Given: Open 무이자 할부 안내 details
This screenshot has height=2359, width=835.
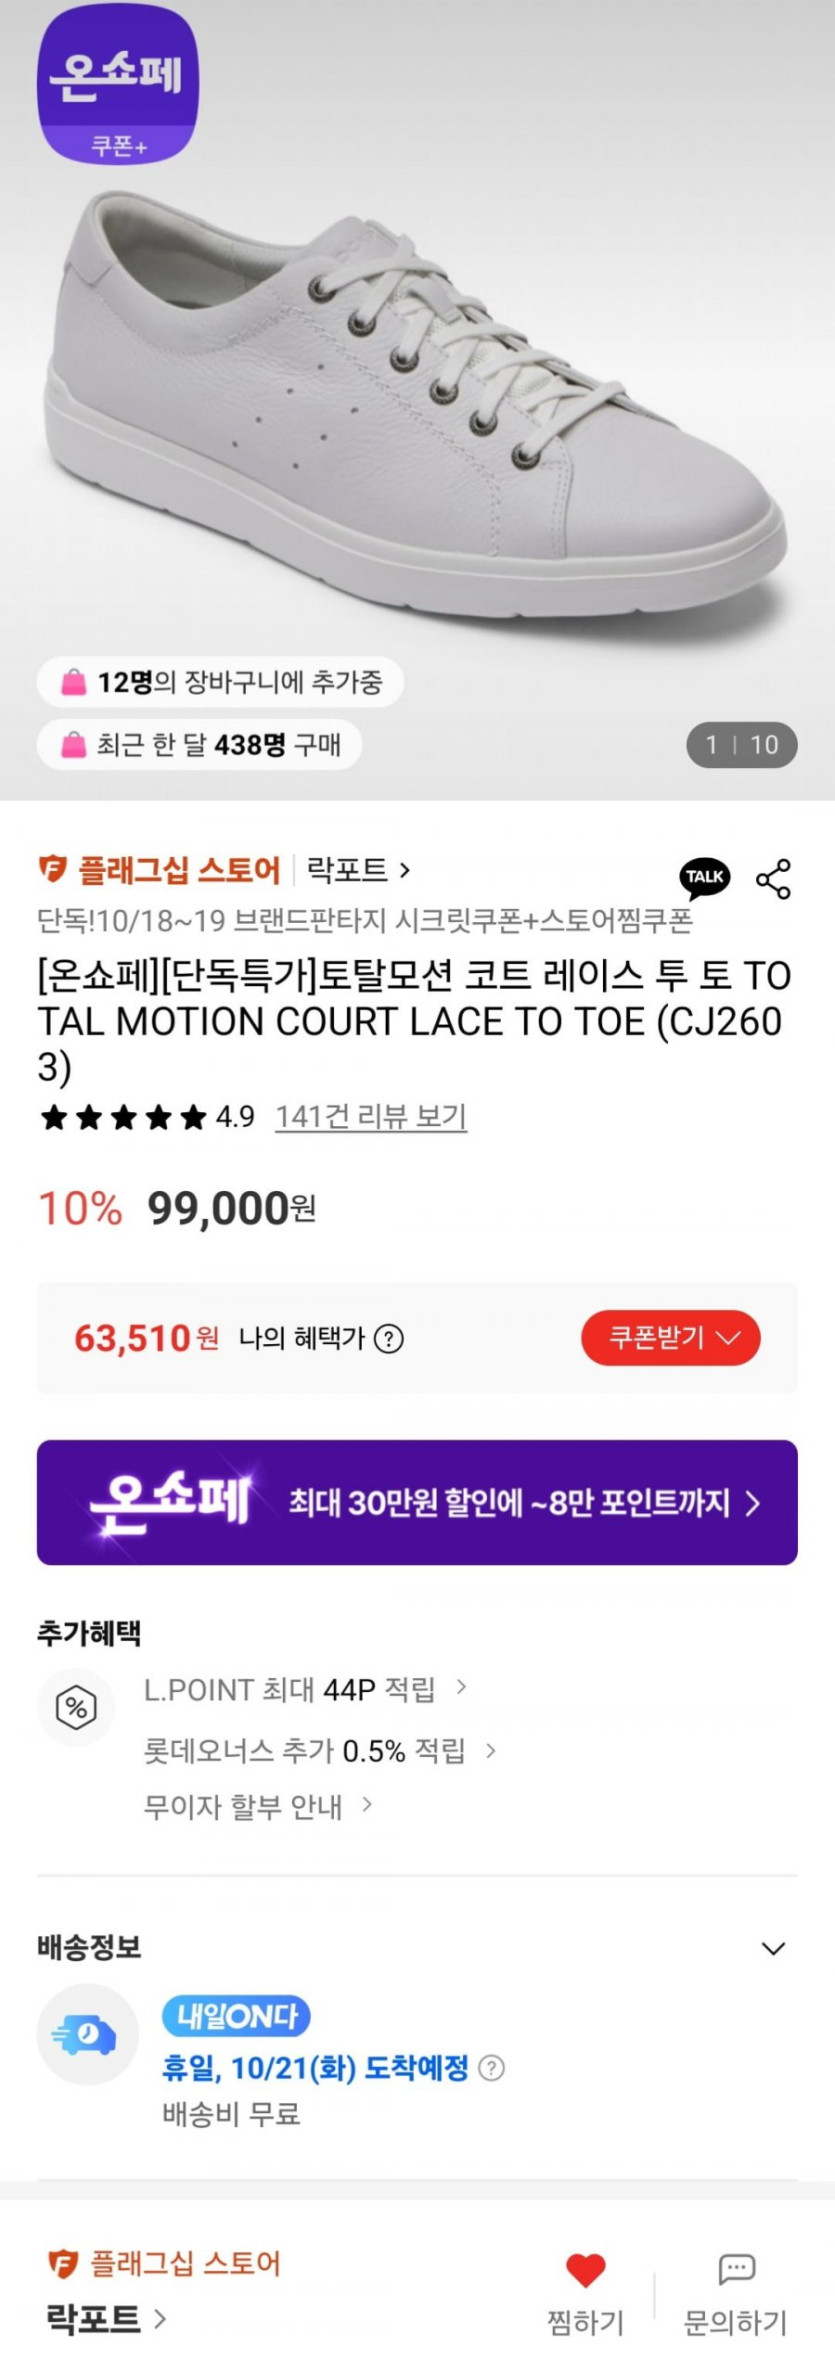Looking at the screenshot, I should pos(258,1806).
